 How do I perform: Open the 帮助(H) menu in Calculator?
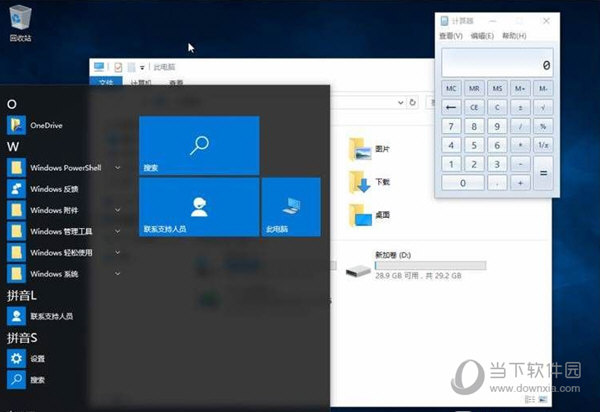click(x=514, y=36)
